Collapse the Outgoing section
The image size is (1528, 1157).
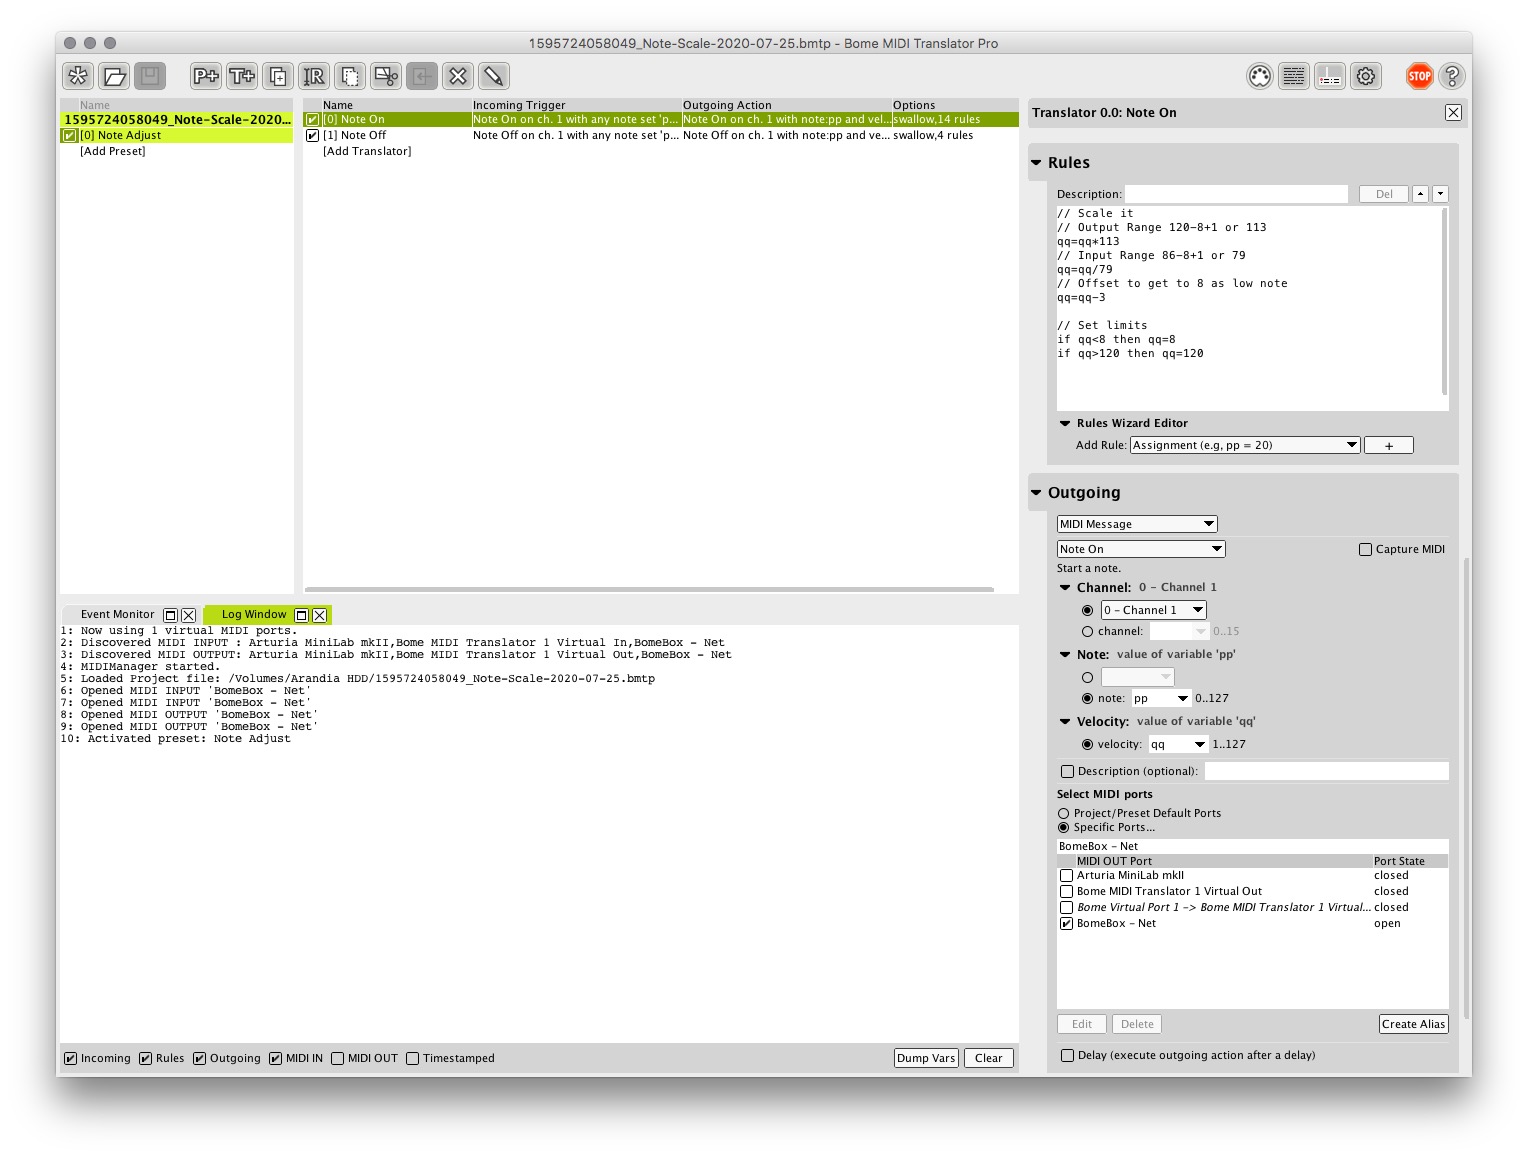(x=1036, y=493)
